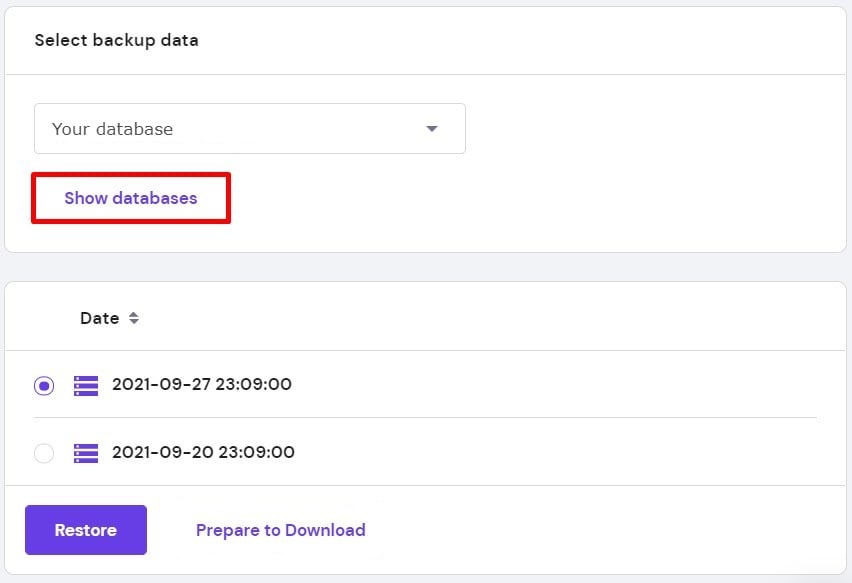Choose the earlier backup via its radio button

pos(44,453)
